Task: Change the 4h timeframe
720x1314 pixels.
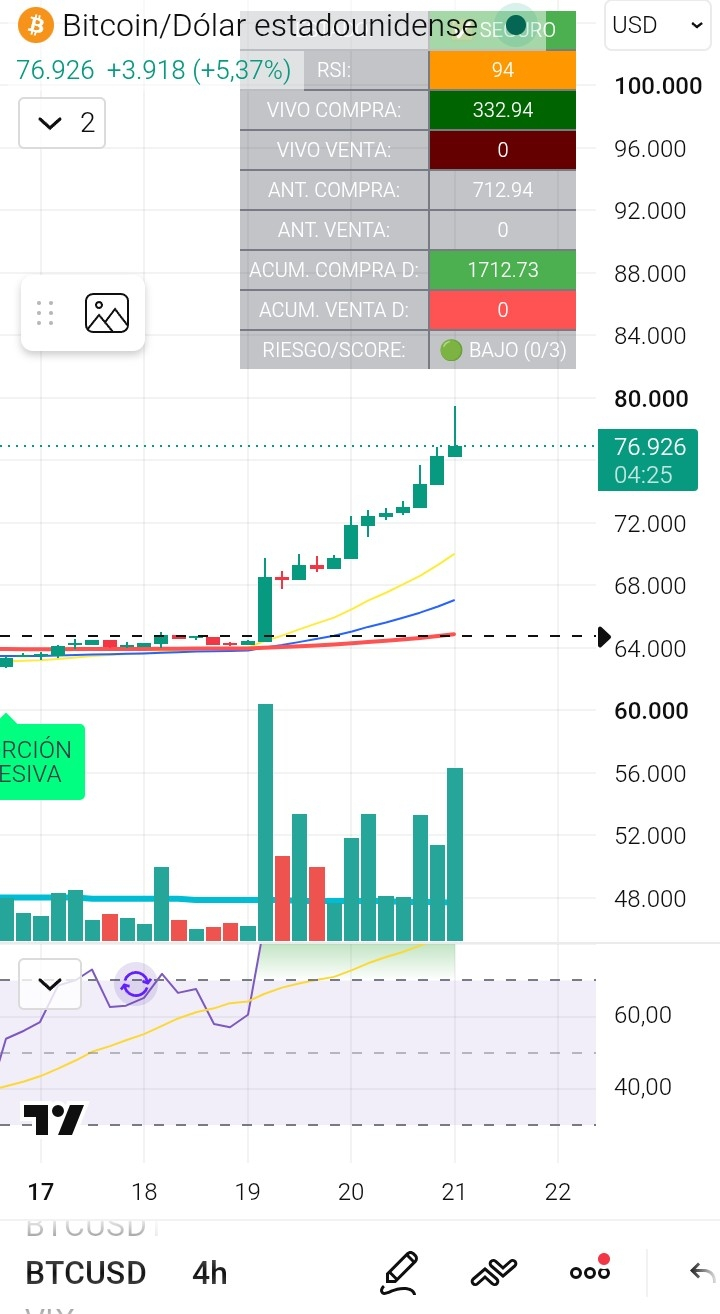Action: [x=210, y=1273]
